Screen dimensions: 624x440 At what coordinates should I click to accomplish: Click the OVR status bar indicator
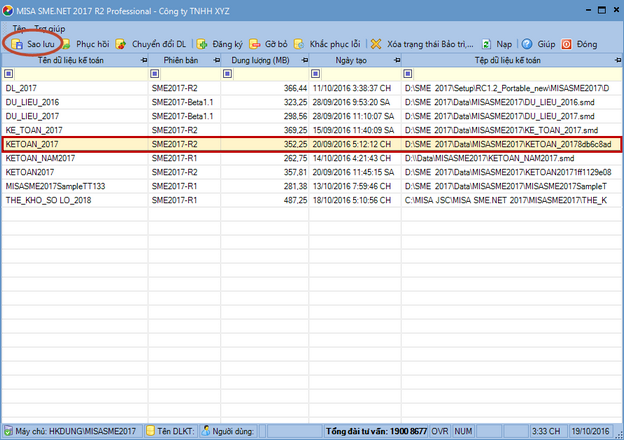[x=440, y=431]
